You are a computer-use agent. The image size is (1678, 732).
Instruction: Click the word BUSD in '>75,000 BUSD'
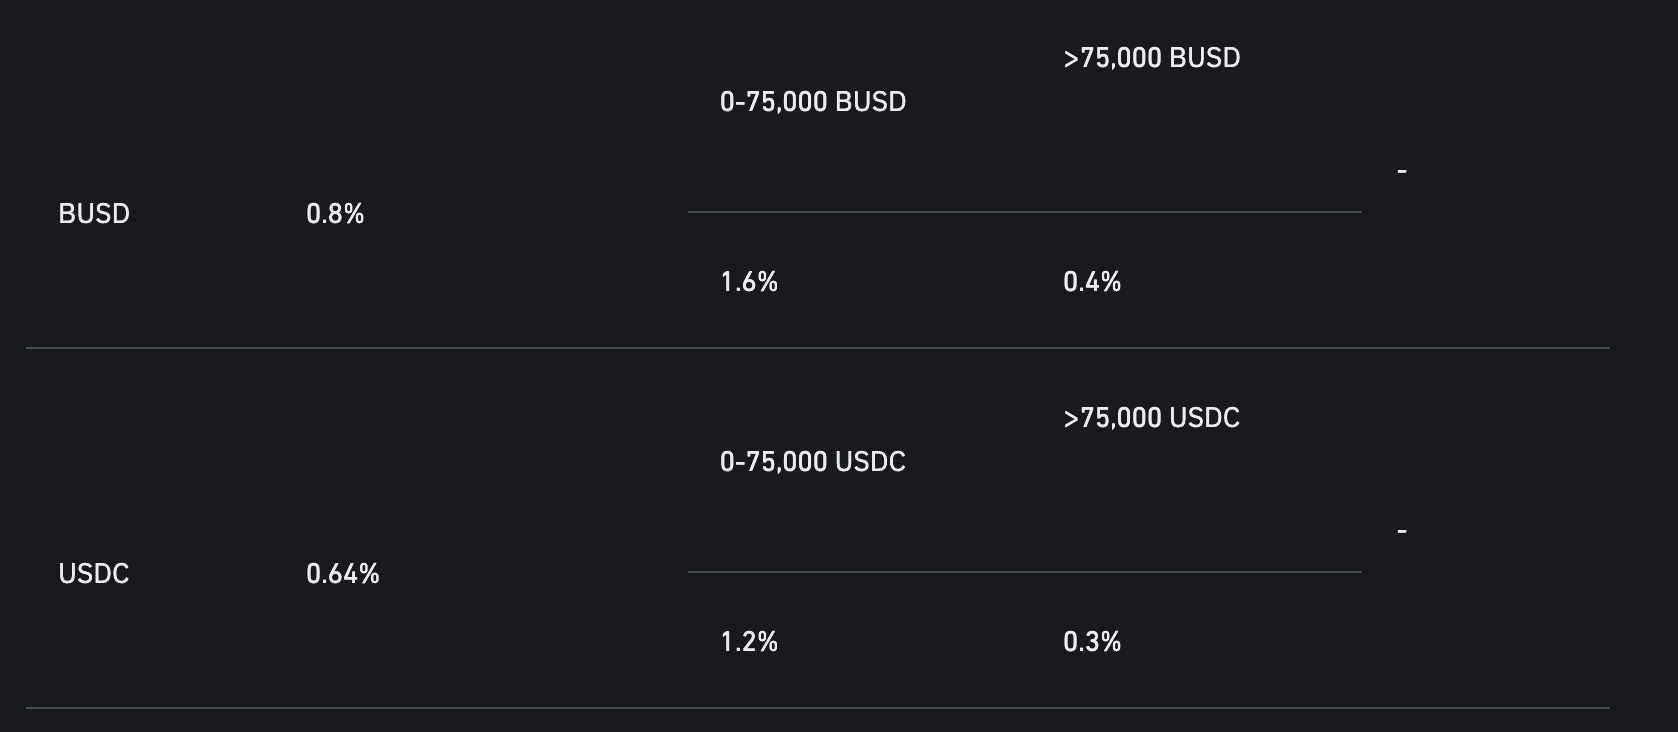(1205, 58)
